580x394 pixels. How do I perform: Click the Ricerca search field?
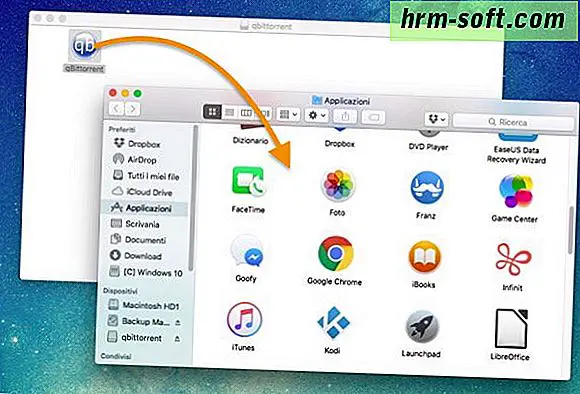click(x=514, y=122)
